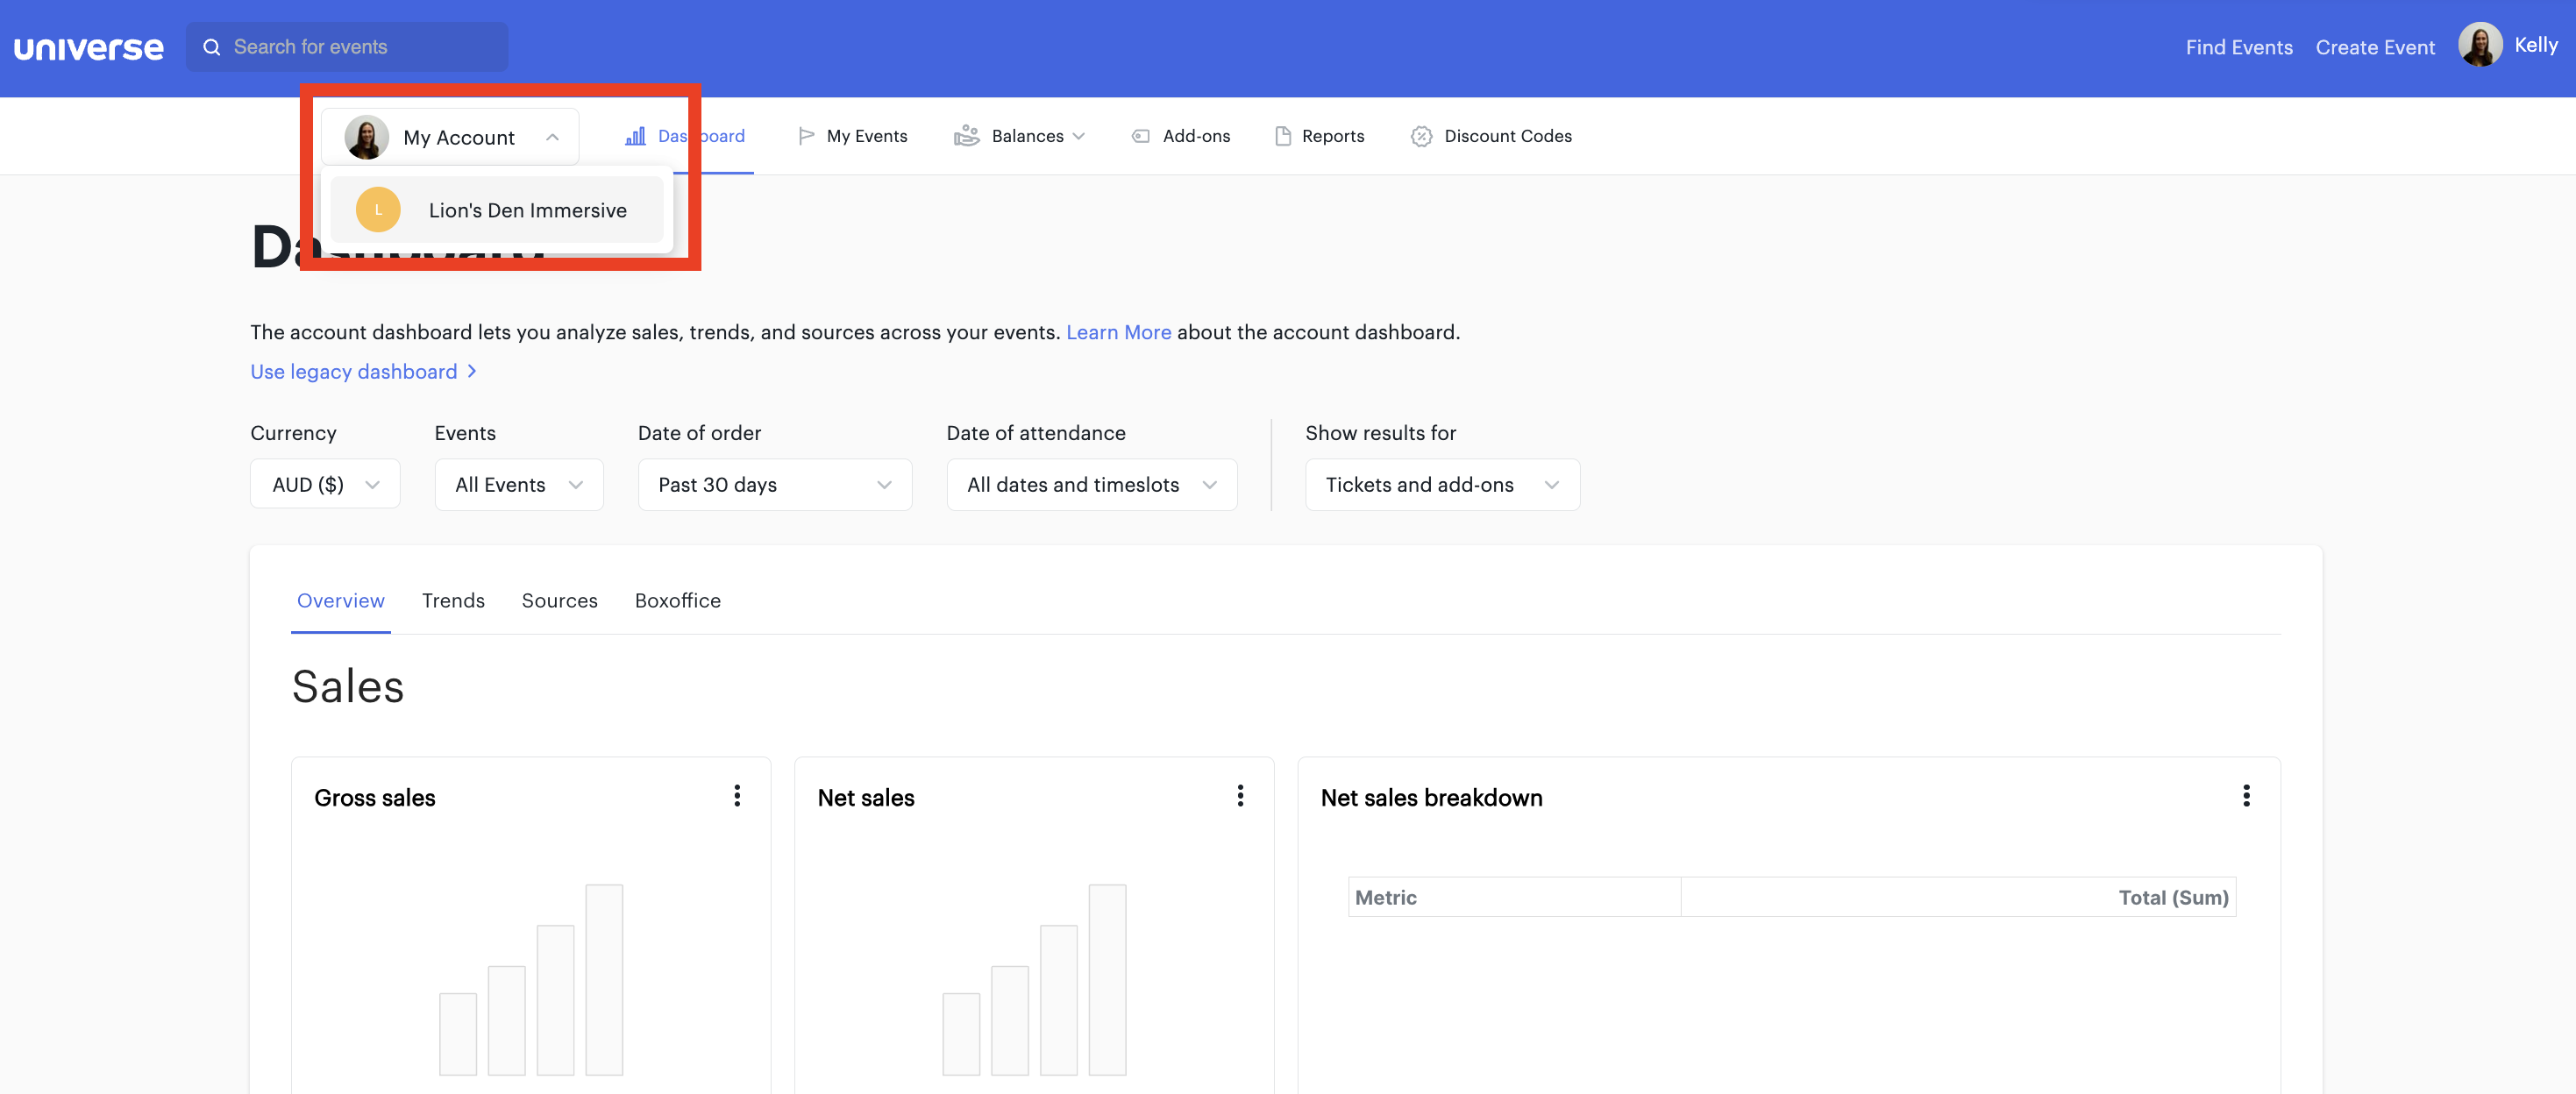Screen dimensions: 2576x1094
Task: Click the Total (Sum) column header
Action: tap(1958, 897)
